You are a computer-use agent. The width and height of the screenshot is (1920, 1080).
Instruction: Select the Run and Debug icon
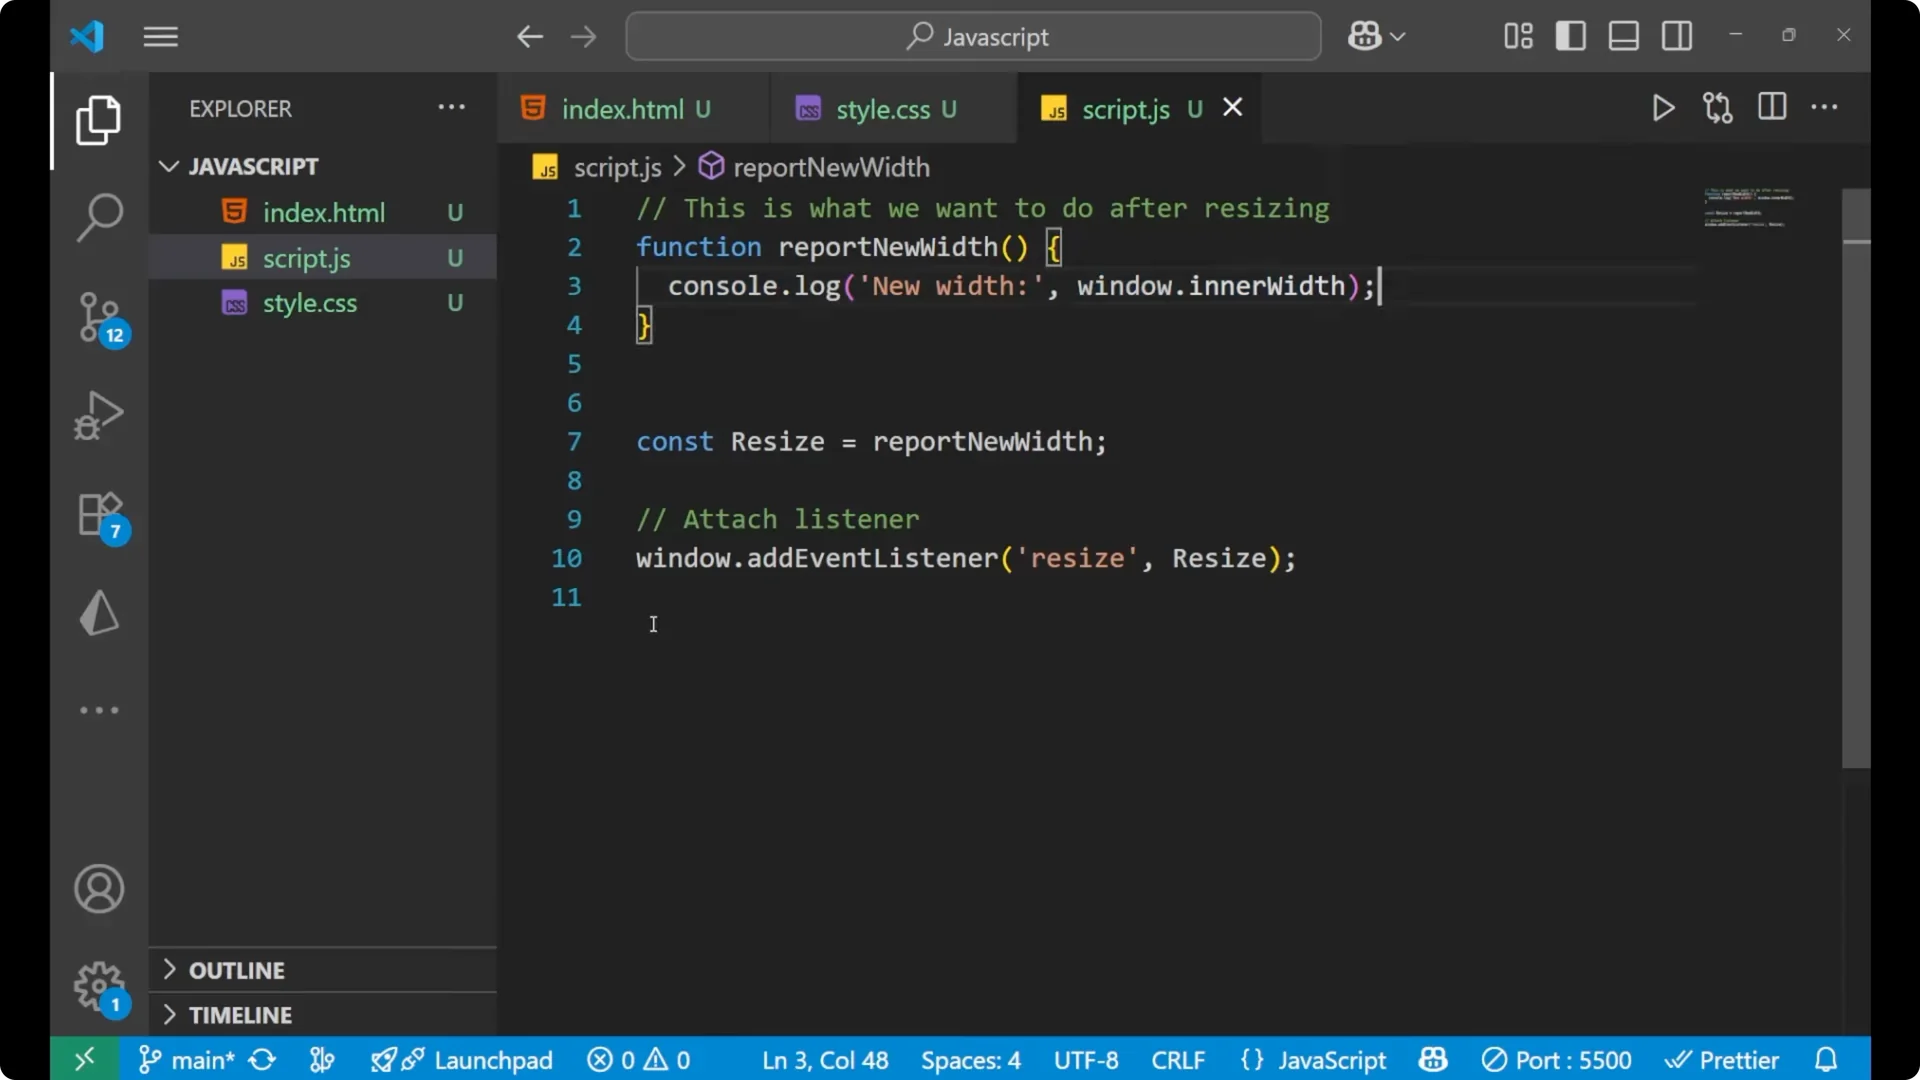97,415
